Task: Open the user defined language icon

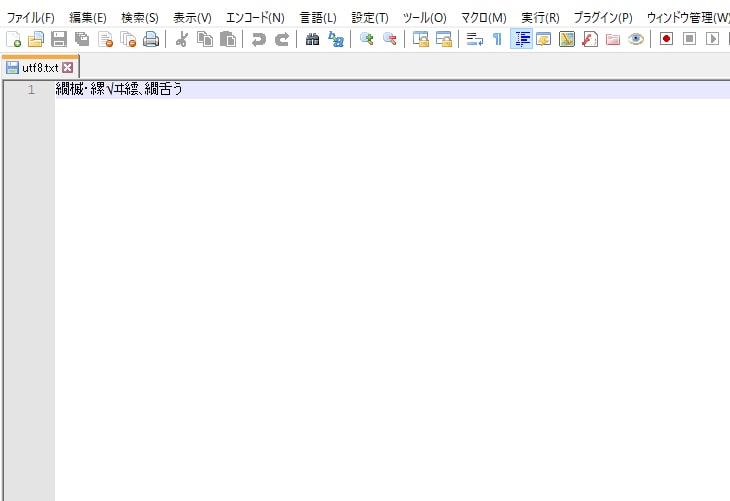Action: coord(543,39)
